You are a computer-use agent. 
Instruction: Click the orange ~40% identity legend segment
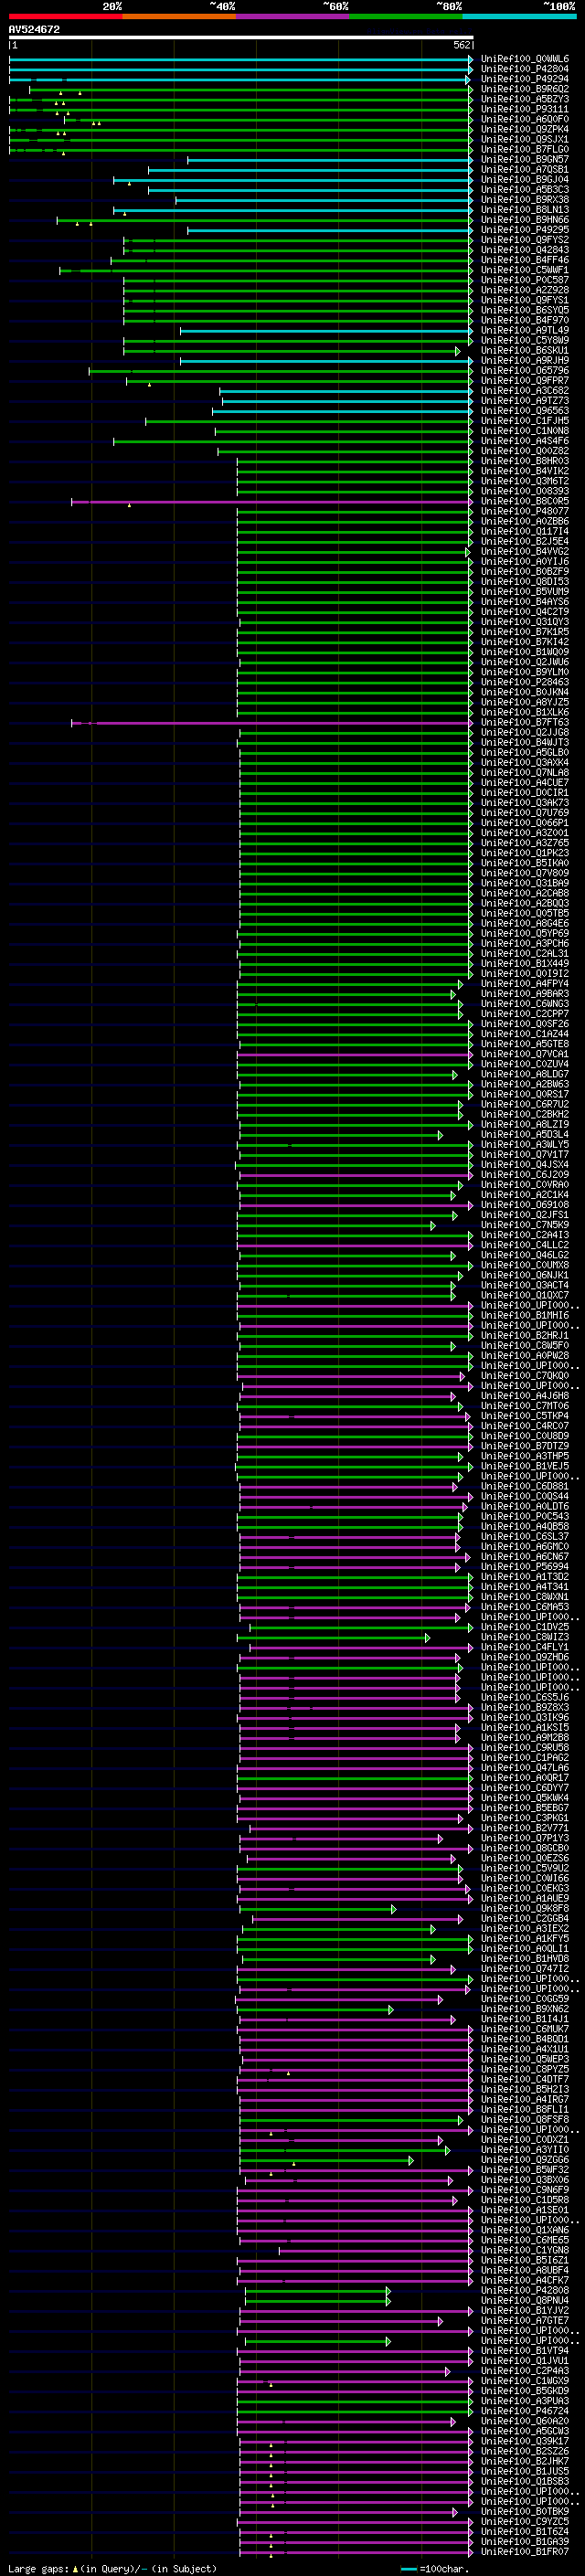coord(179,16)
